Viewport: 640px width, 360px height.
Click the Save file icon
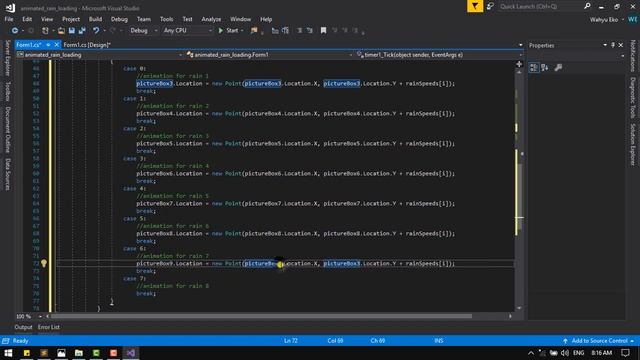(72, 31)
